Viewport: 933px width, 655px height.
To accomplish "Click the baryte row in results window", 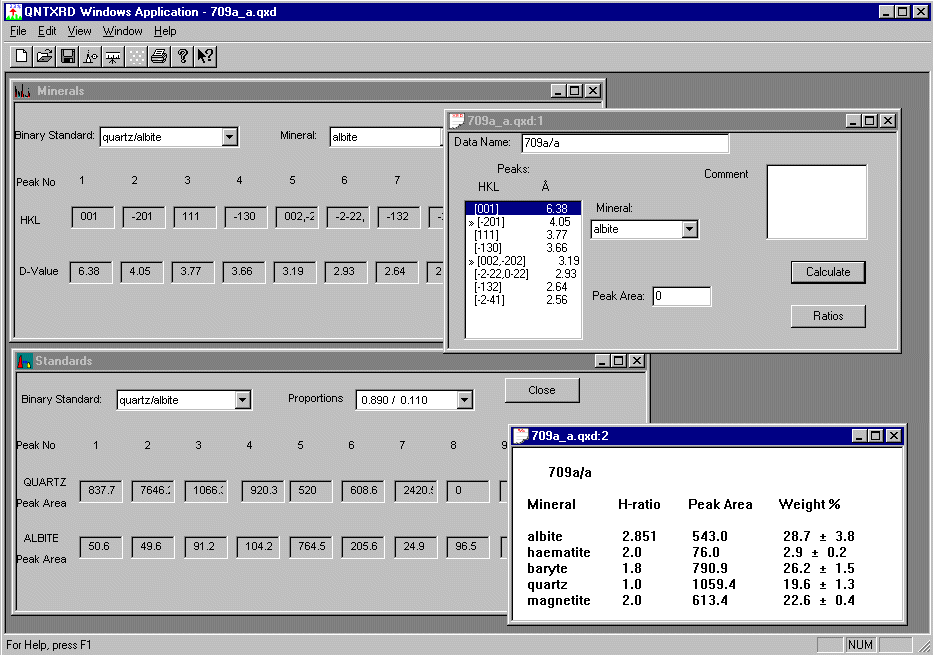I will coord(691,569).
